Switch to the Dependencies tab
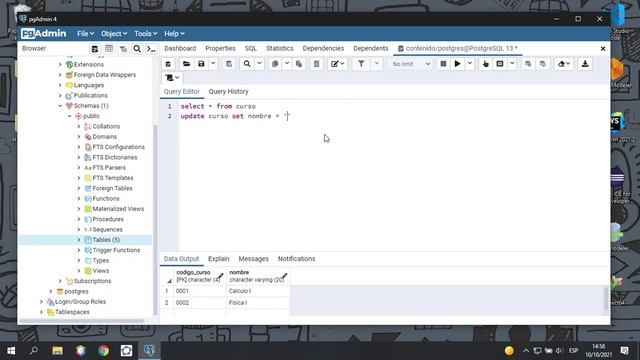Screen dimensions: 640x360 [323, 48]
